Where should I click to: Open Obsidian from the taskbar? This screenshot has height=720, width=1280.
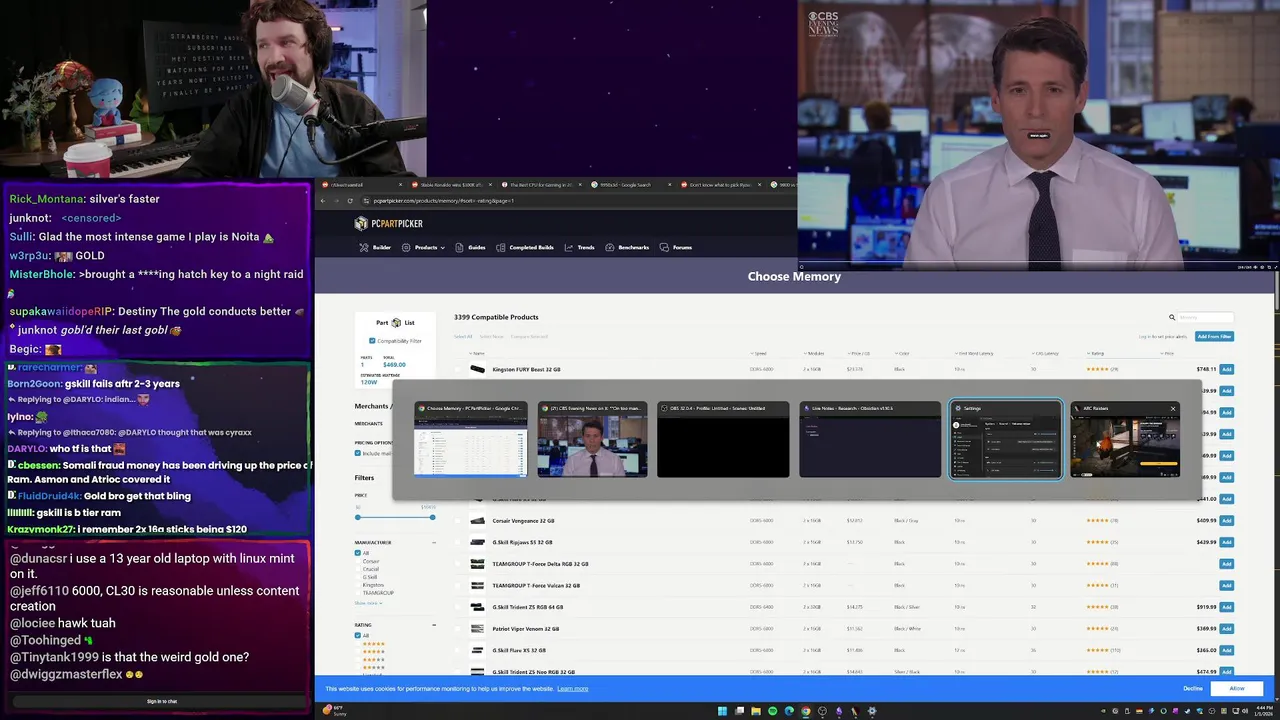(x=839, y=711)
